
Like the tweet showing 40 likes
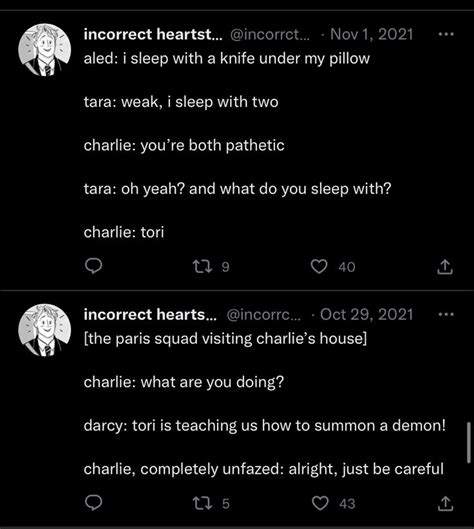pos(318,267)
